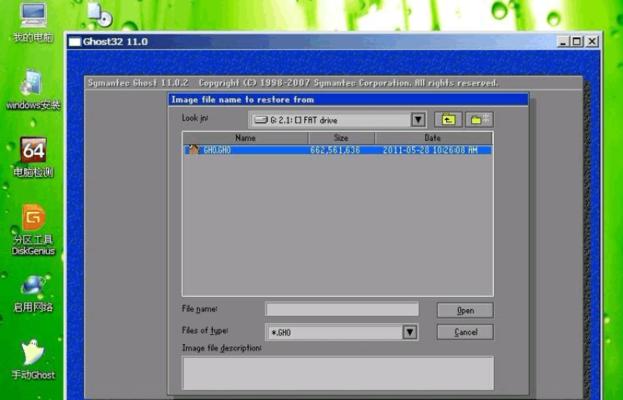
Task: Click the create new folder icon
Action: (480, 120)
